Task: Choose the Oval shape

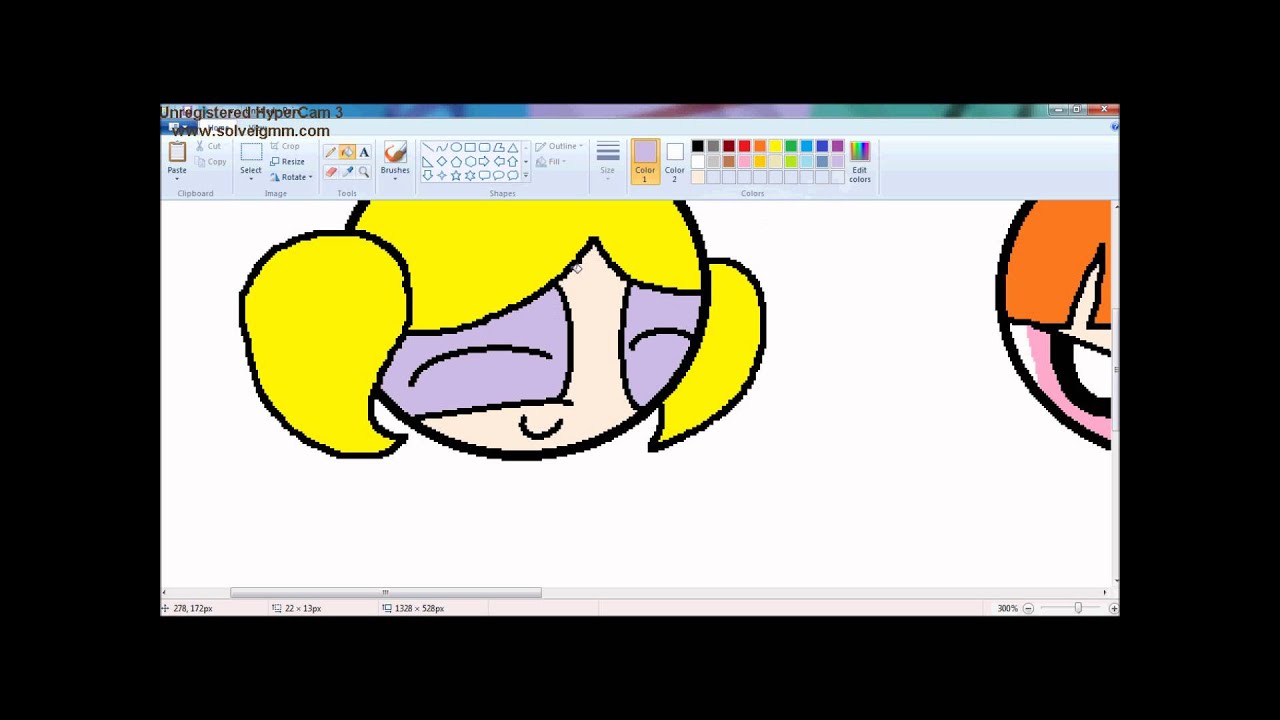Action: coord(456,148)
